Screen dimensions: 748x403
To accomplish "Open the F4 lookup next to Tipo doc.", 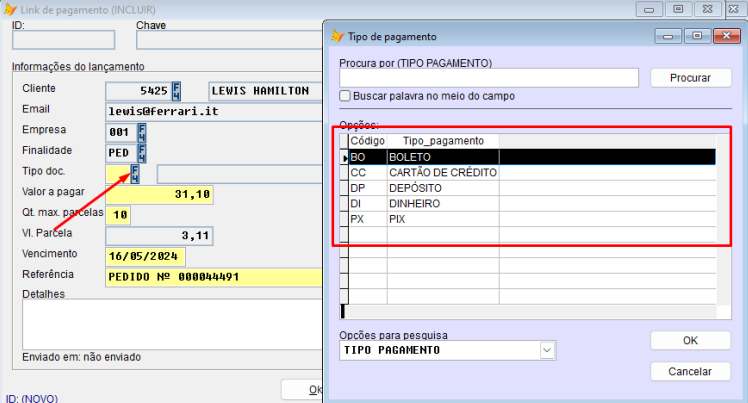I will pos(135,174).
